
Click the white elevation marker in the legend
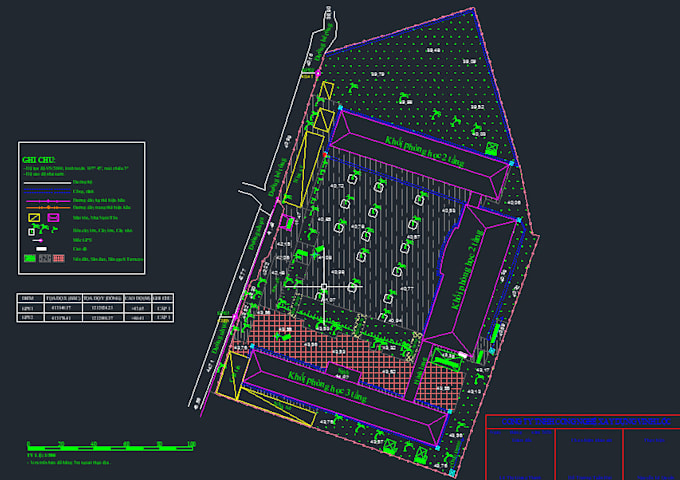(x=41, y=249)
